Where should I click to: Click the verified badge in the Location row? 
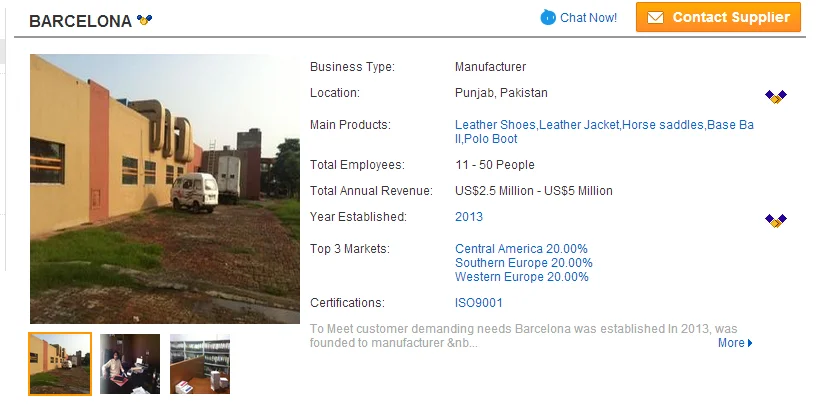(776, 96)
